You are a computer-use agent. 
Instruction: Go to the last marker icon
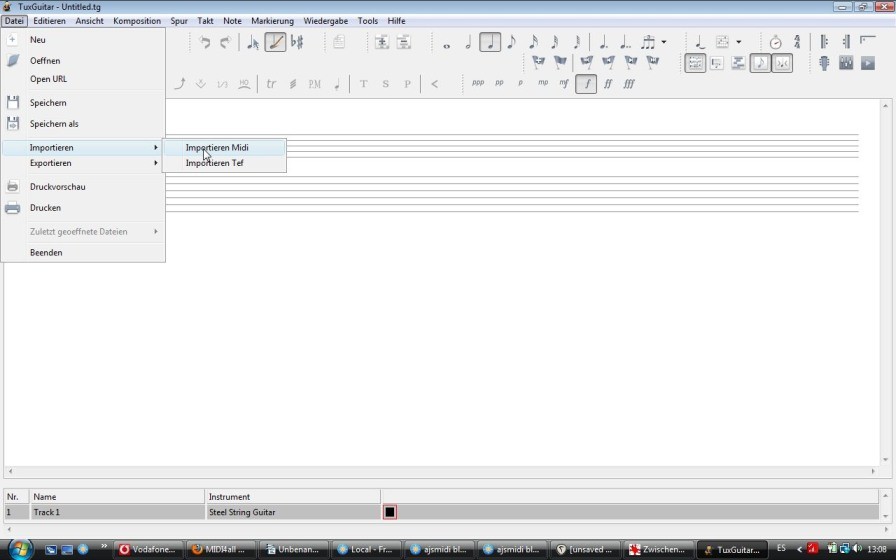652,62
